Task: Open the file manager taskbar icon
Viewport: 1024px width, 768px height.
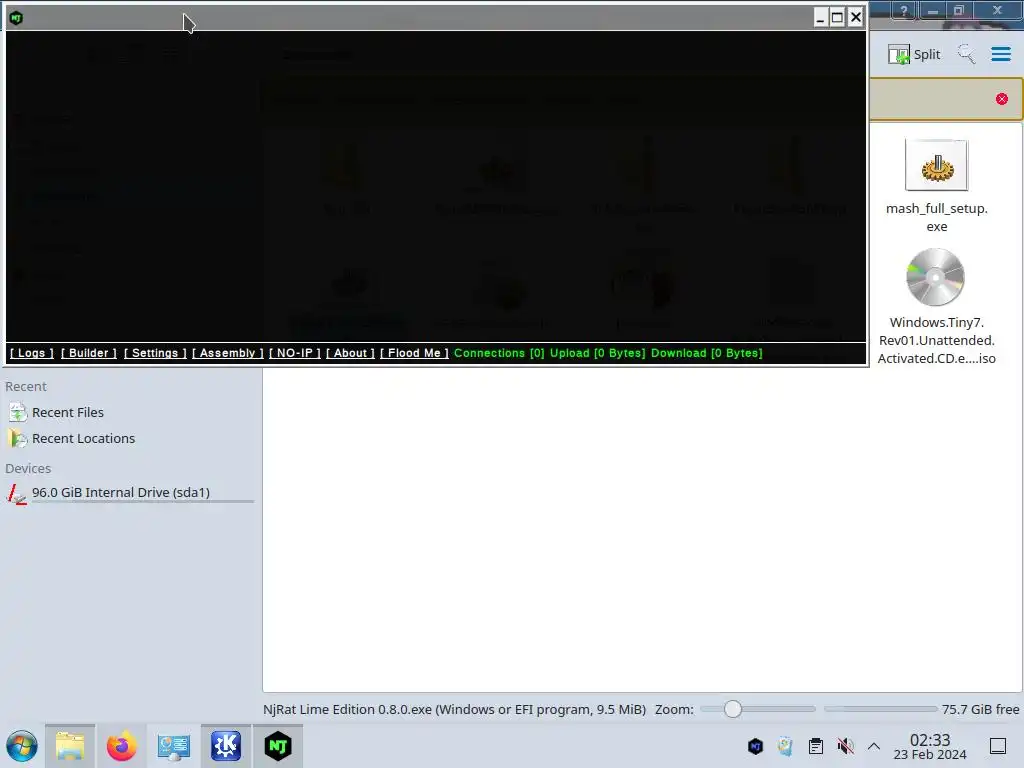Action: [x=70, y=746]
